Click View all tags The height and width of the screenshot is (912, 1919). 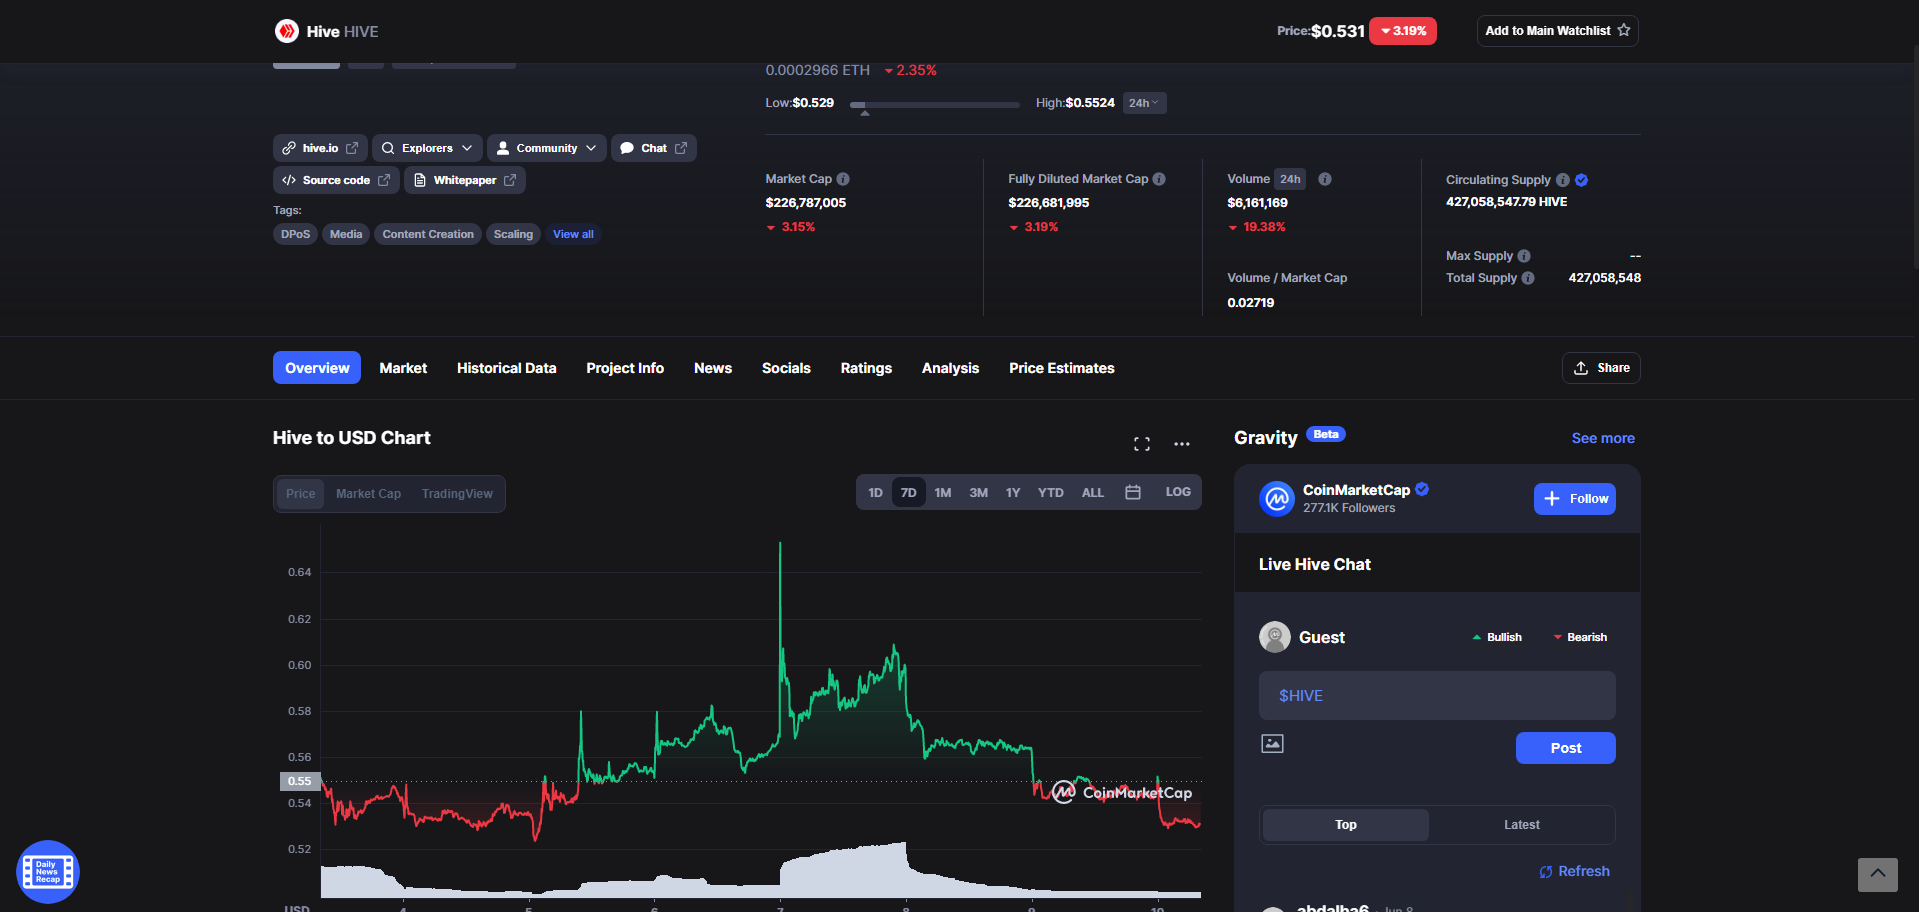click(x=573, y=234)
